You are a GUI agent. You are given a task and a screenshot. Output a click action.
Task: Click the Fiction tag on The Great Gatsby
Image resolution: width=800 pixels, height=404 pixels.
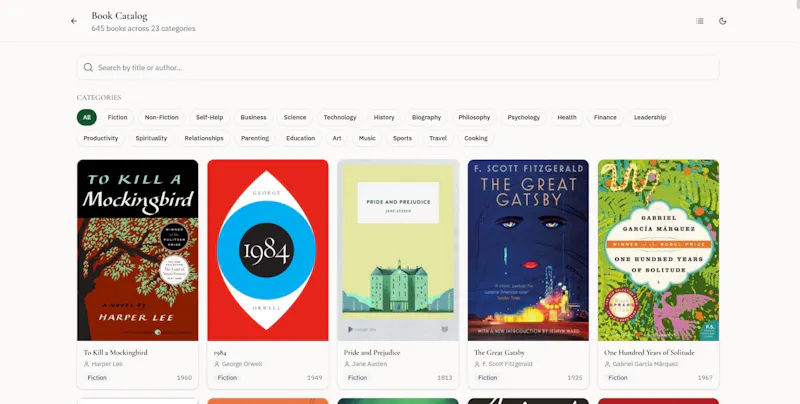click(487, 378)
